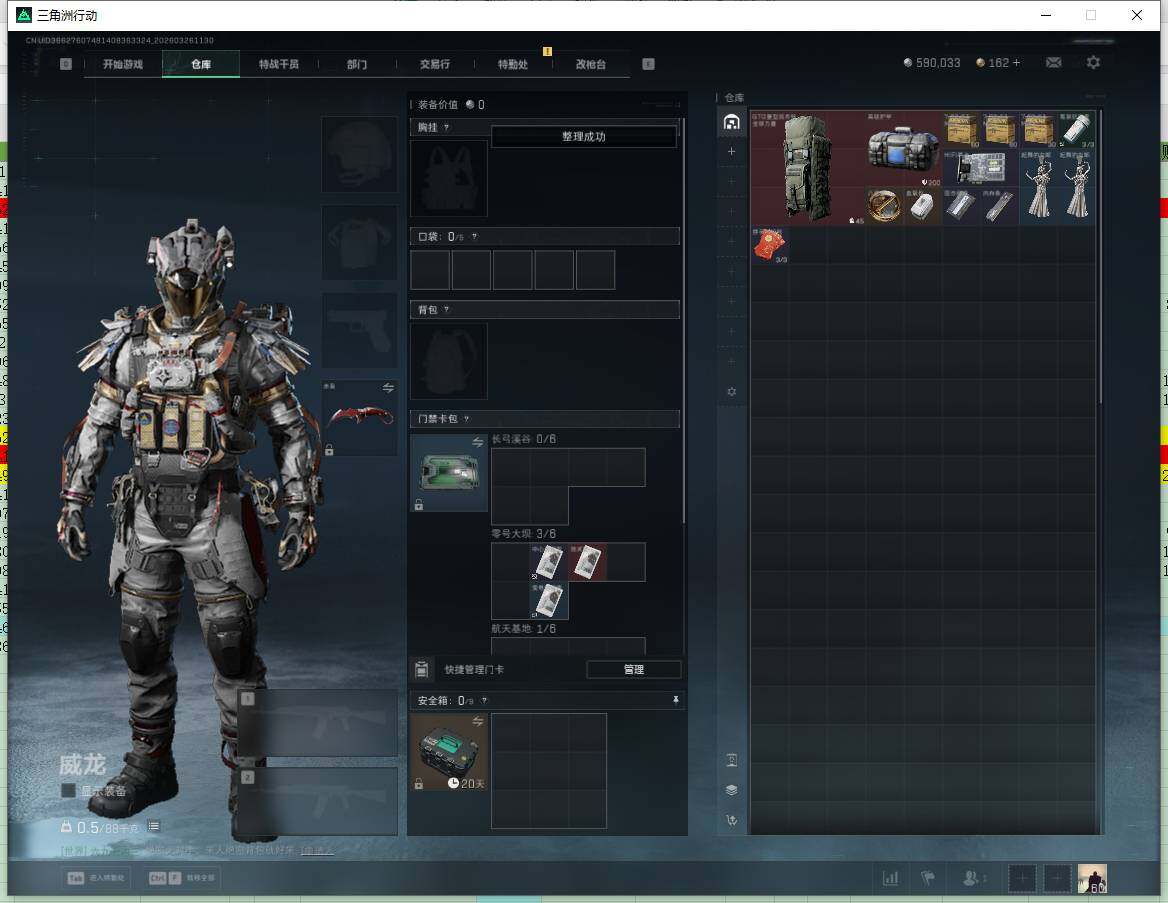This screenshot has height=903, width=1168.
Task: Click the Ctrl F shortcut button
Action: tap(183, 878)
